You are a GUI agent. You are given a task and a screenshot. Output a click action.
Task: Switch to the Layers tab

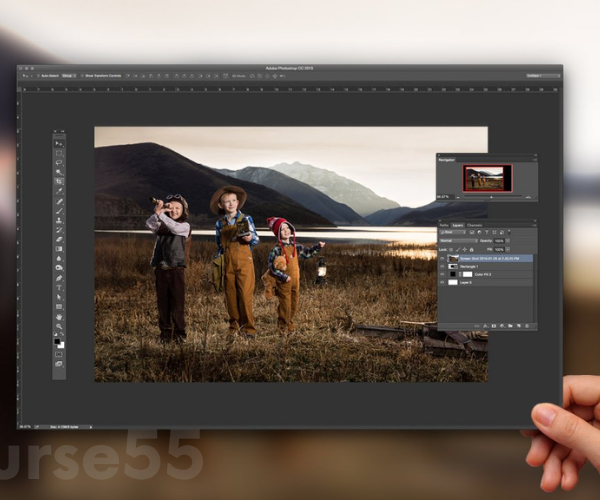[x=457, y=225]
